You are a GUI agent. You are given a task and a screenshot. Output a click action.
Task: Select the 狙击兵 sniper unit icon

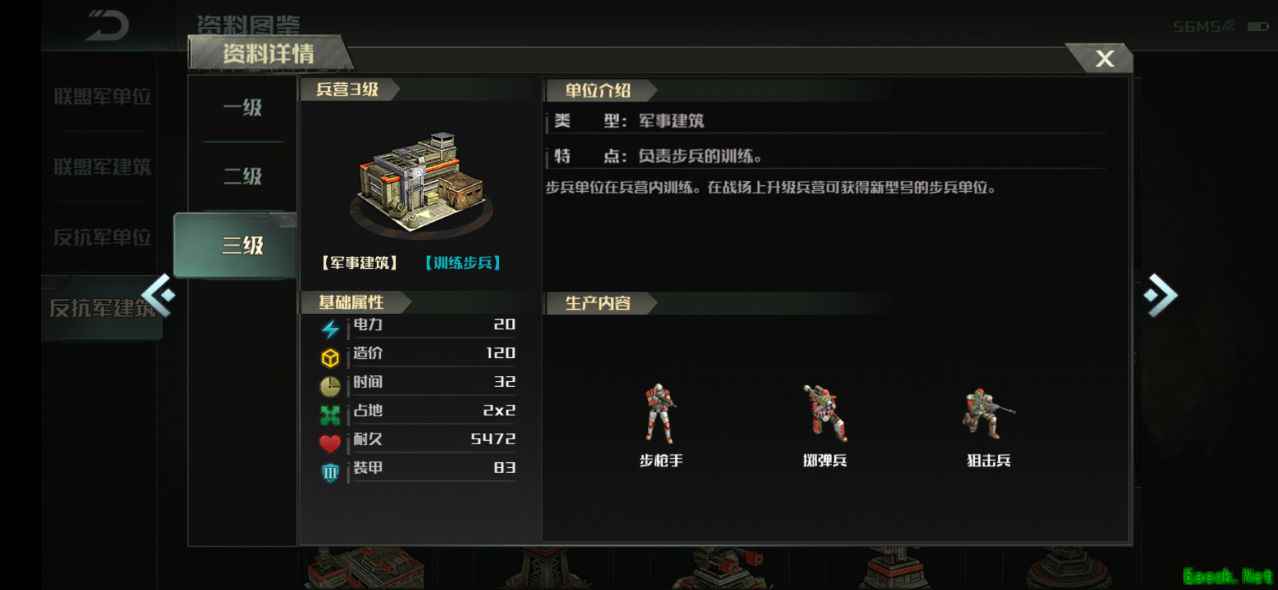point(988,414)
